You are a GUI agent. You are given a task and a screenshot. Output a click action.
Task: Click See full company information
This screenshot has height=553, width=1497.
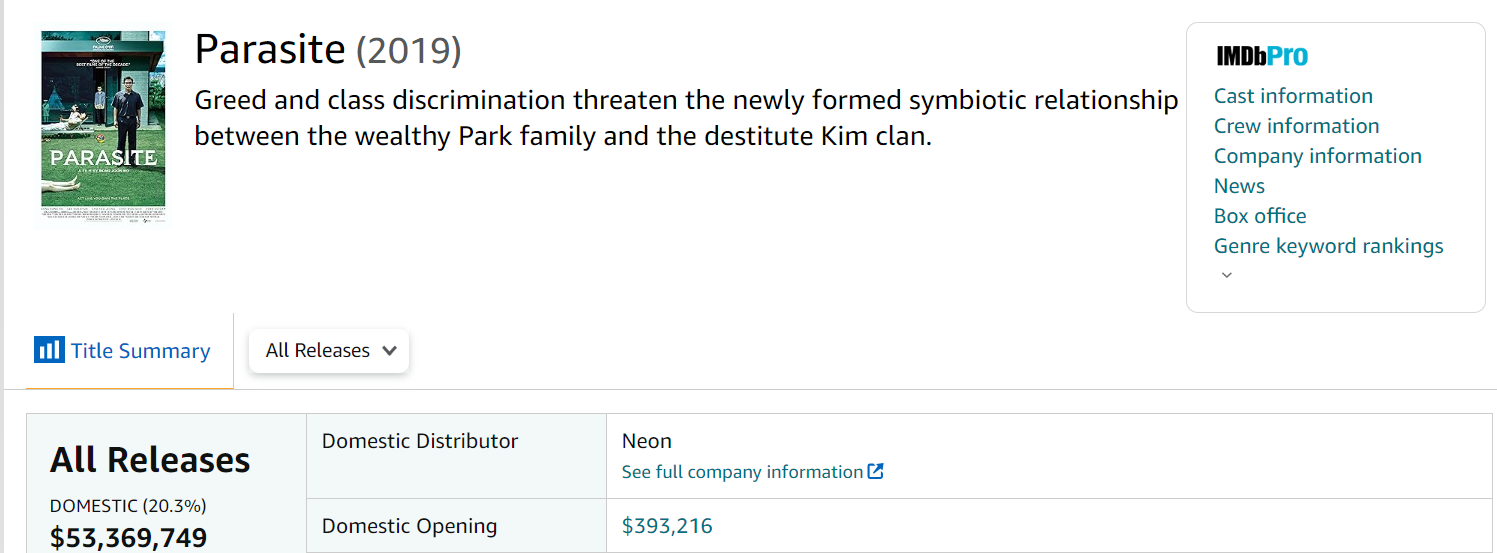click(742, 471)
